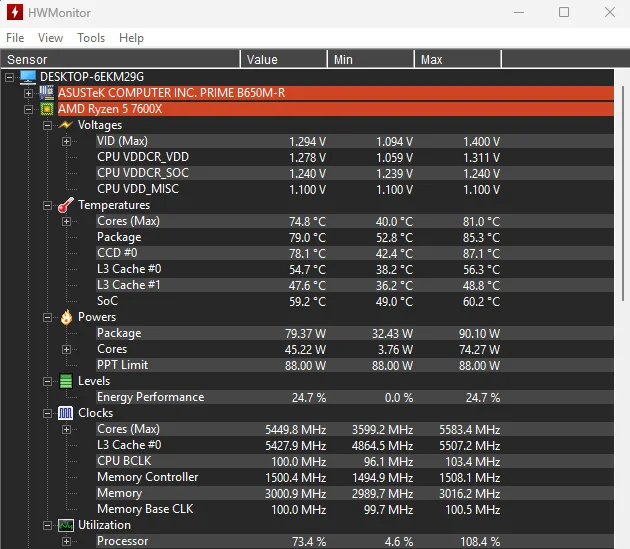Click the Powers flame icon
Viewport: 630px width, 549px height.
(x=66, y=317)
